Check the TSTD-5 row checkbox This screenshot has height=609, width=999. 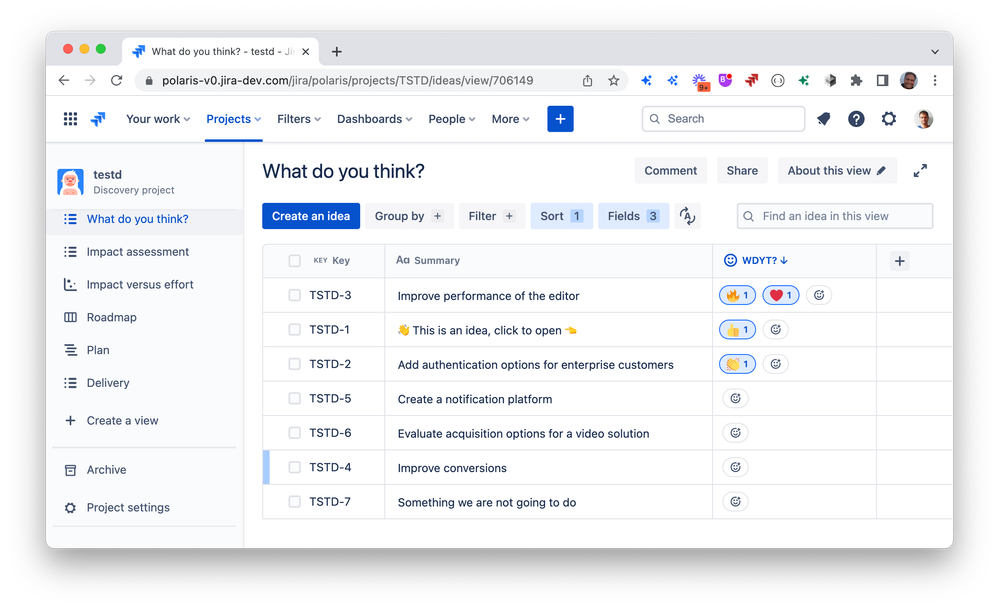click(294, 398)
